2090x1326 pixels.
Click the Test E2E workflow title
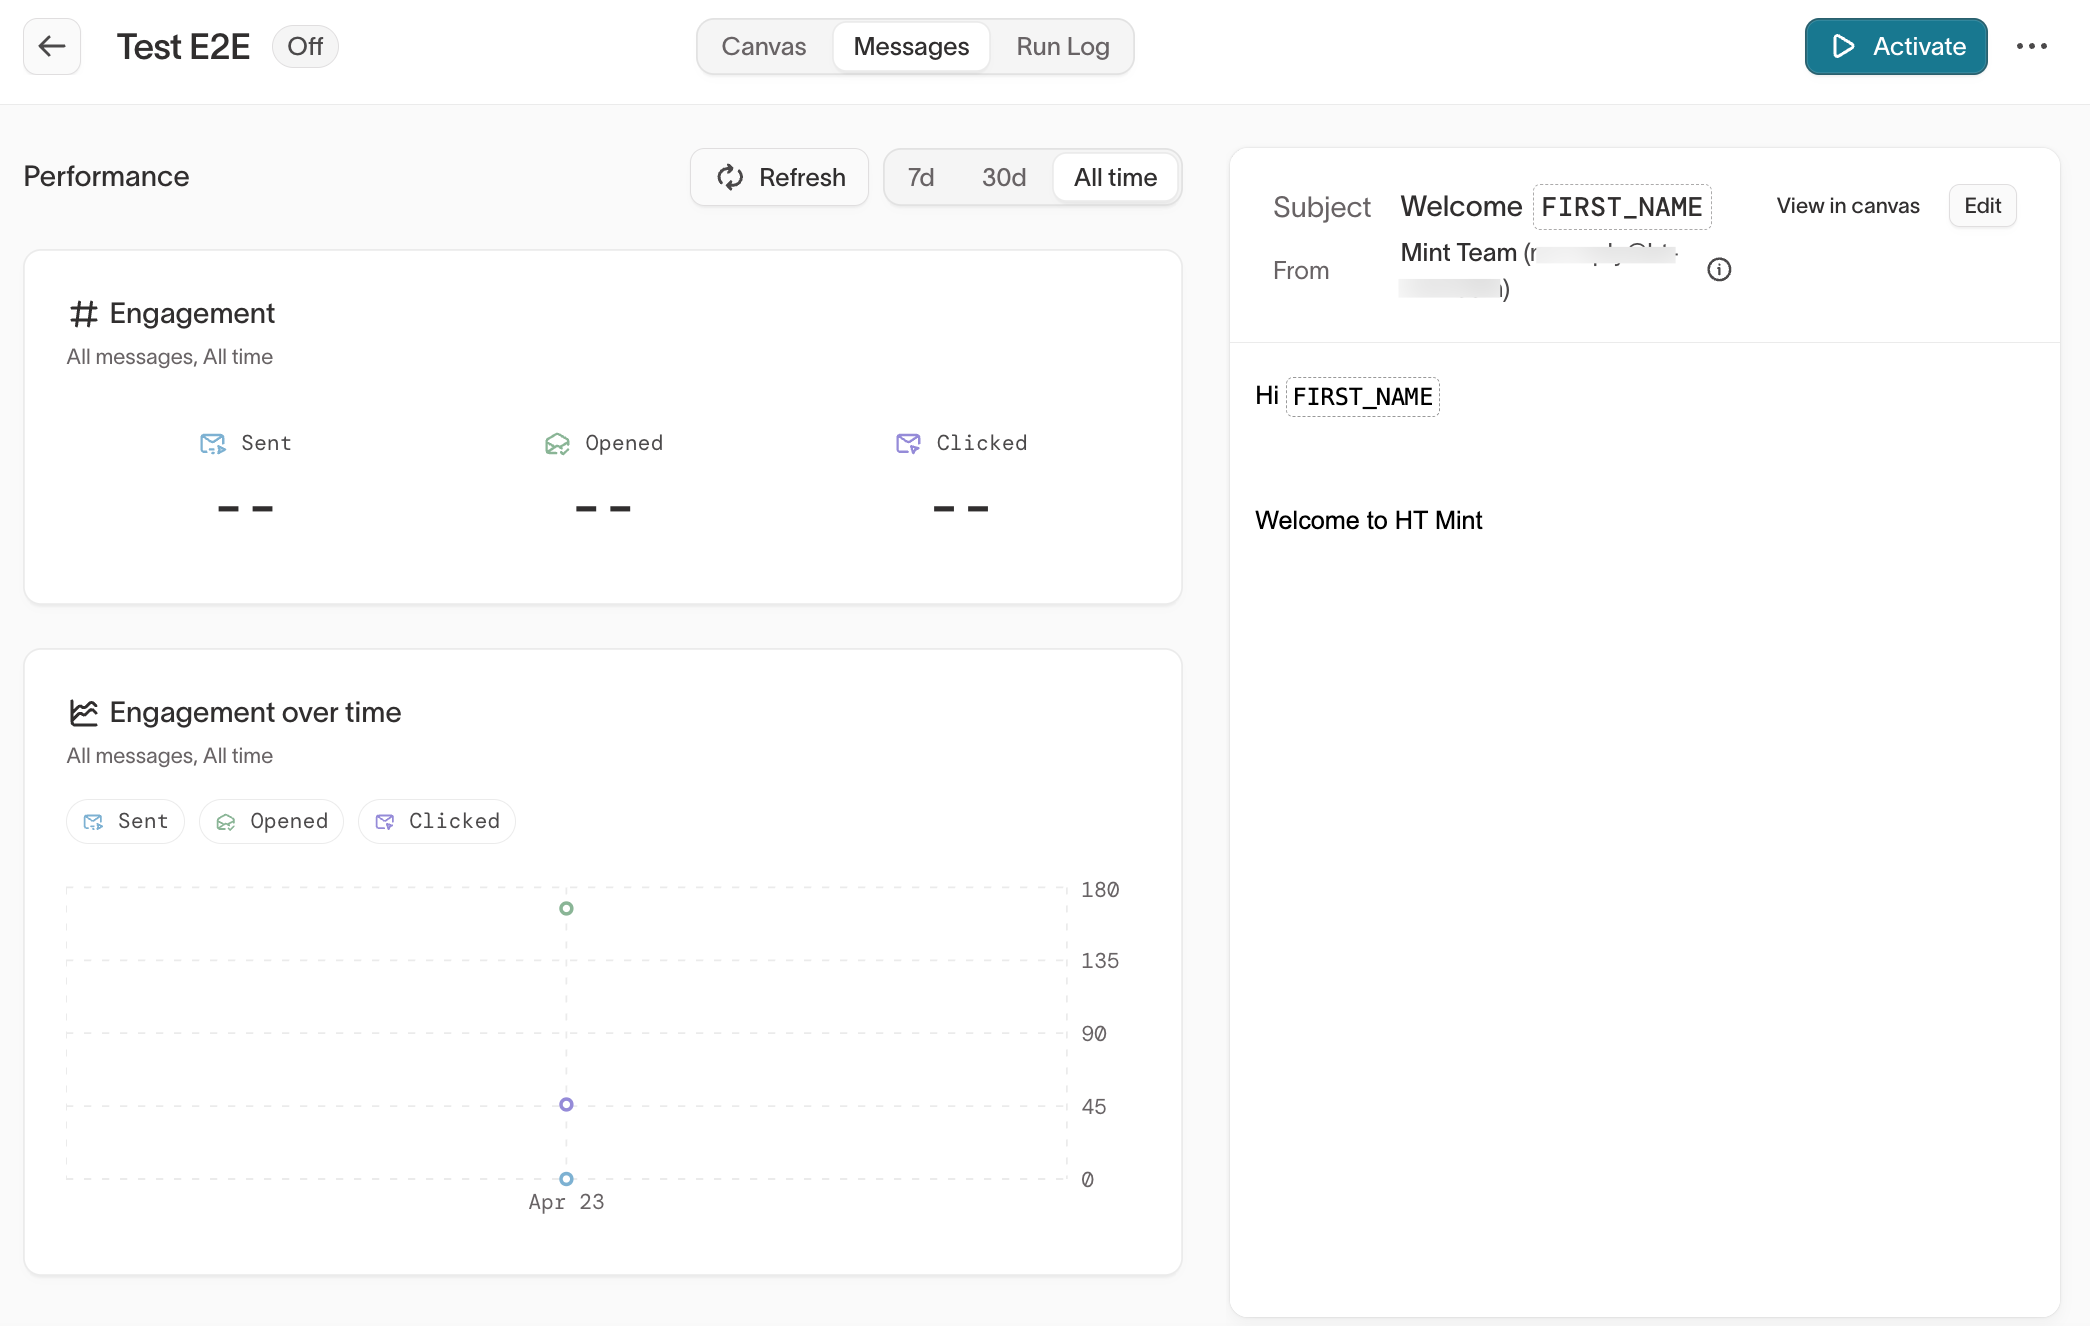[183, 46]
